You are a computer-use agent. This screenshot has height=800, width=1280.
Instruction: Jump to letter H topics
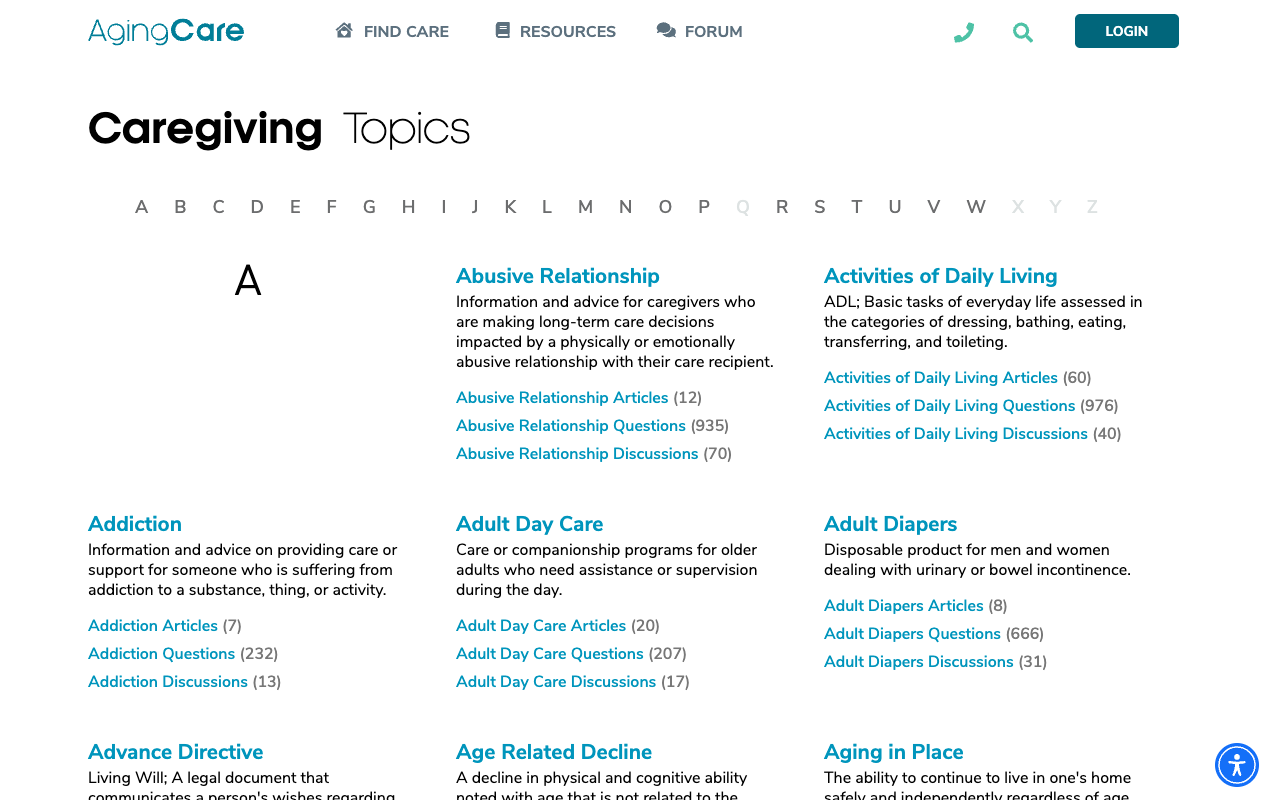pos(408,207)
